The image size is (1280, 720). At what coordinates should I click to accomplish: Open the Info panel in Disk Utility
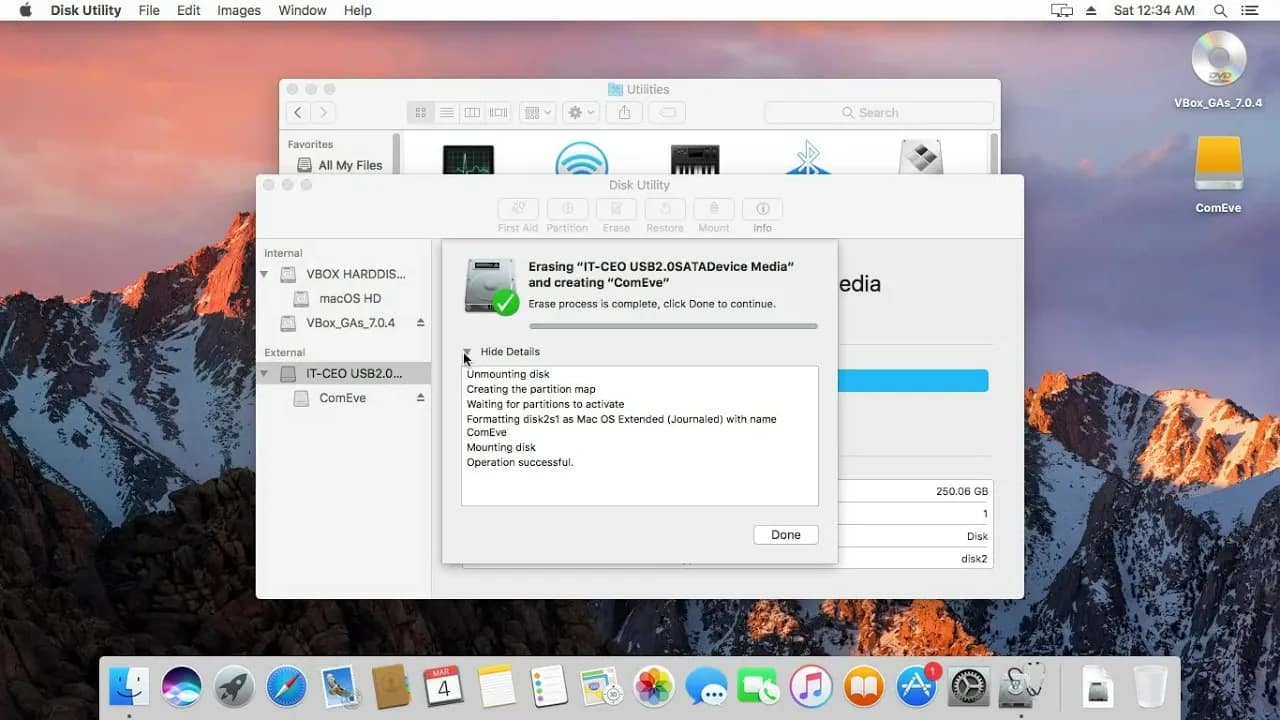(762, 214)
